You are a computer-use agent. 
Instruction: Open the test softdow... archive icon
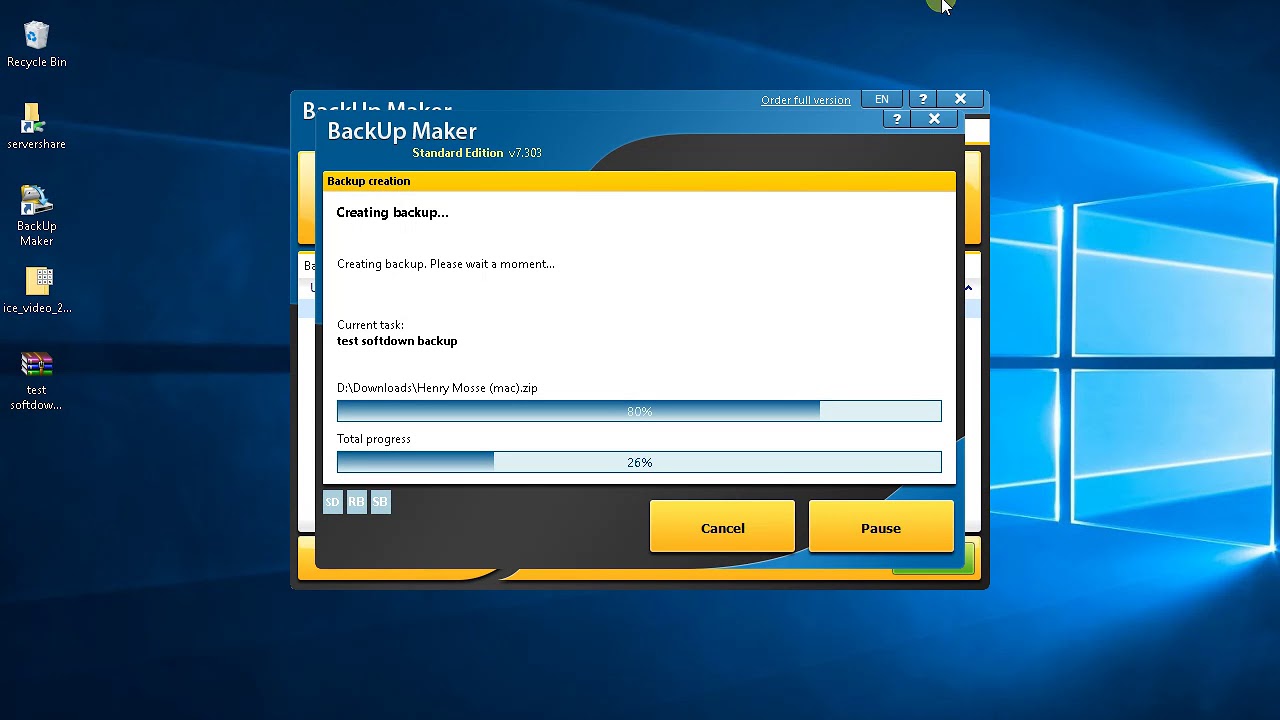coord(37,380)
